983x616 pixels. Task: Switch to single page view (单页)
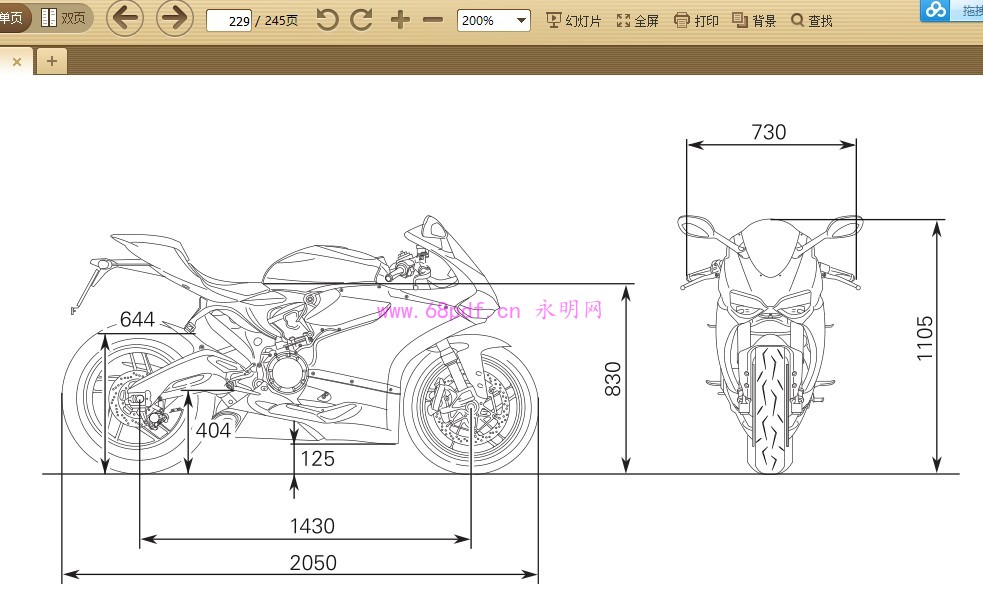(13, 18)
